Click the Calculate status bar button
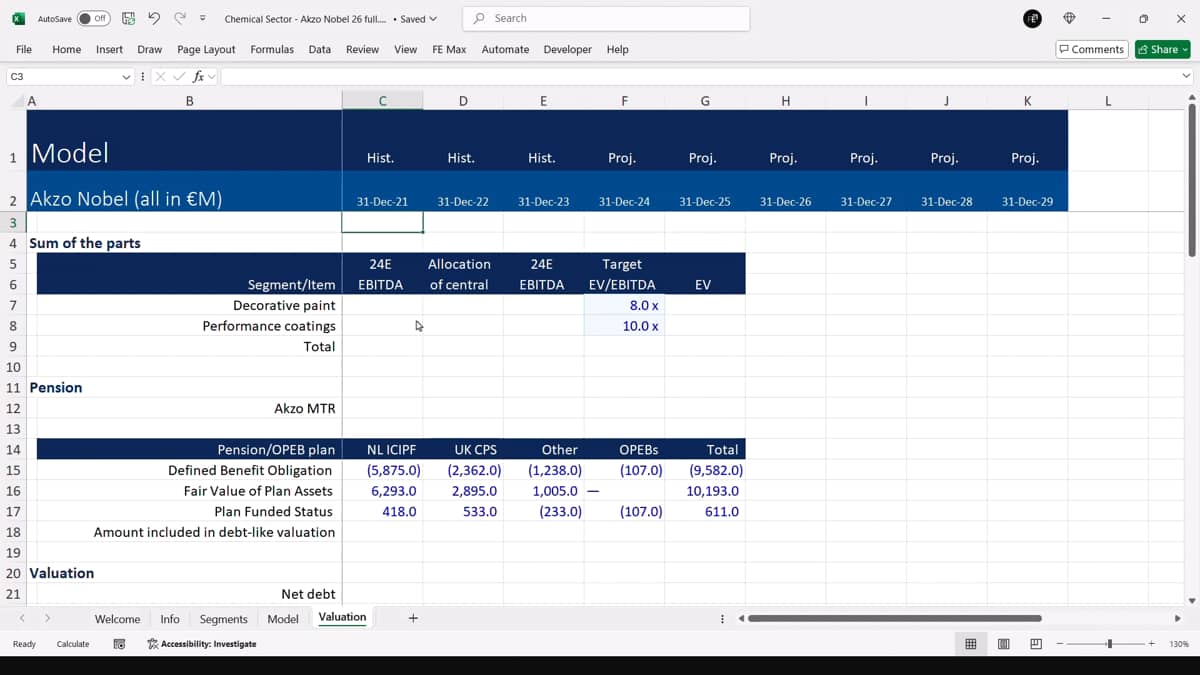This screenshot has height=675, width=1200. (73, 644)
